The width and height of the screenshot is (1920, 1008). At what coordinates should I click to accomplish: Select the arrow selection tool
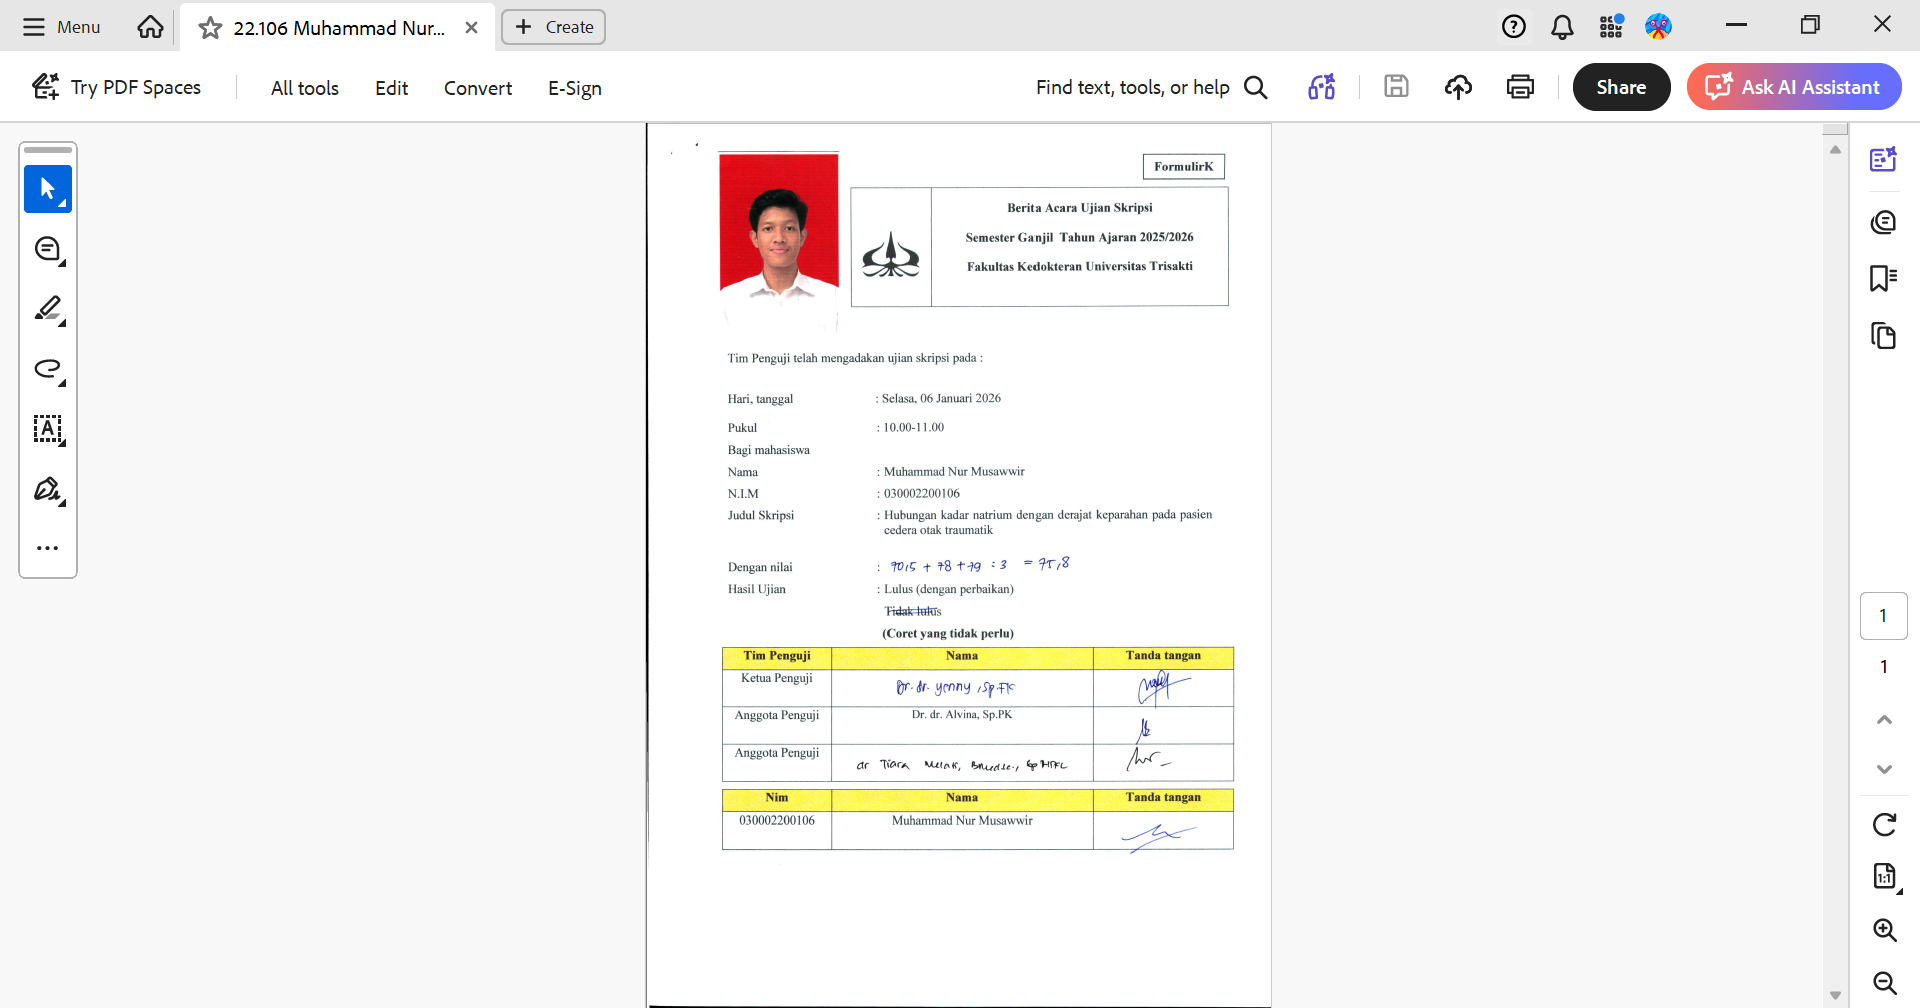[x=47, y=188]
